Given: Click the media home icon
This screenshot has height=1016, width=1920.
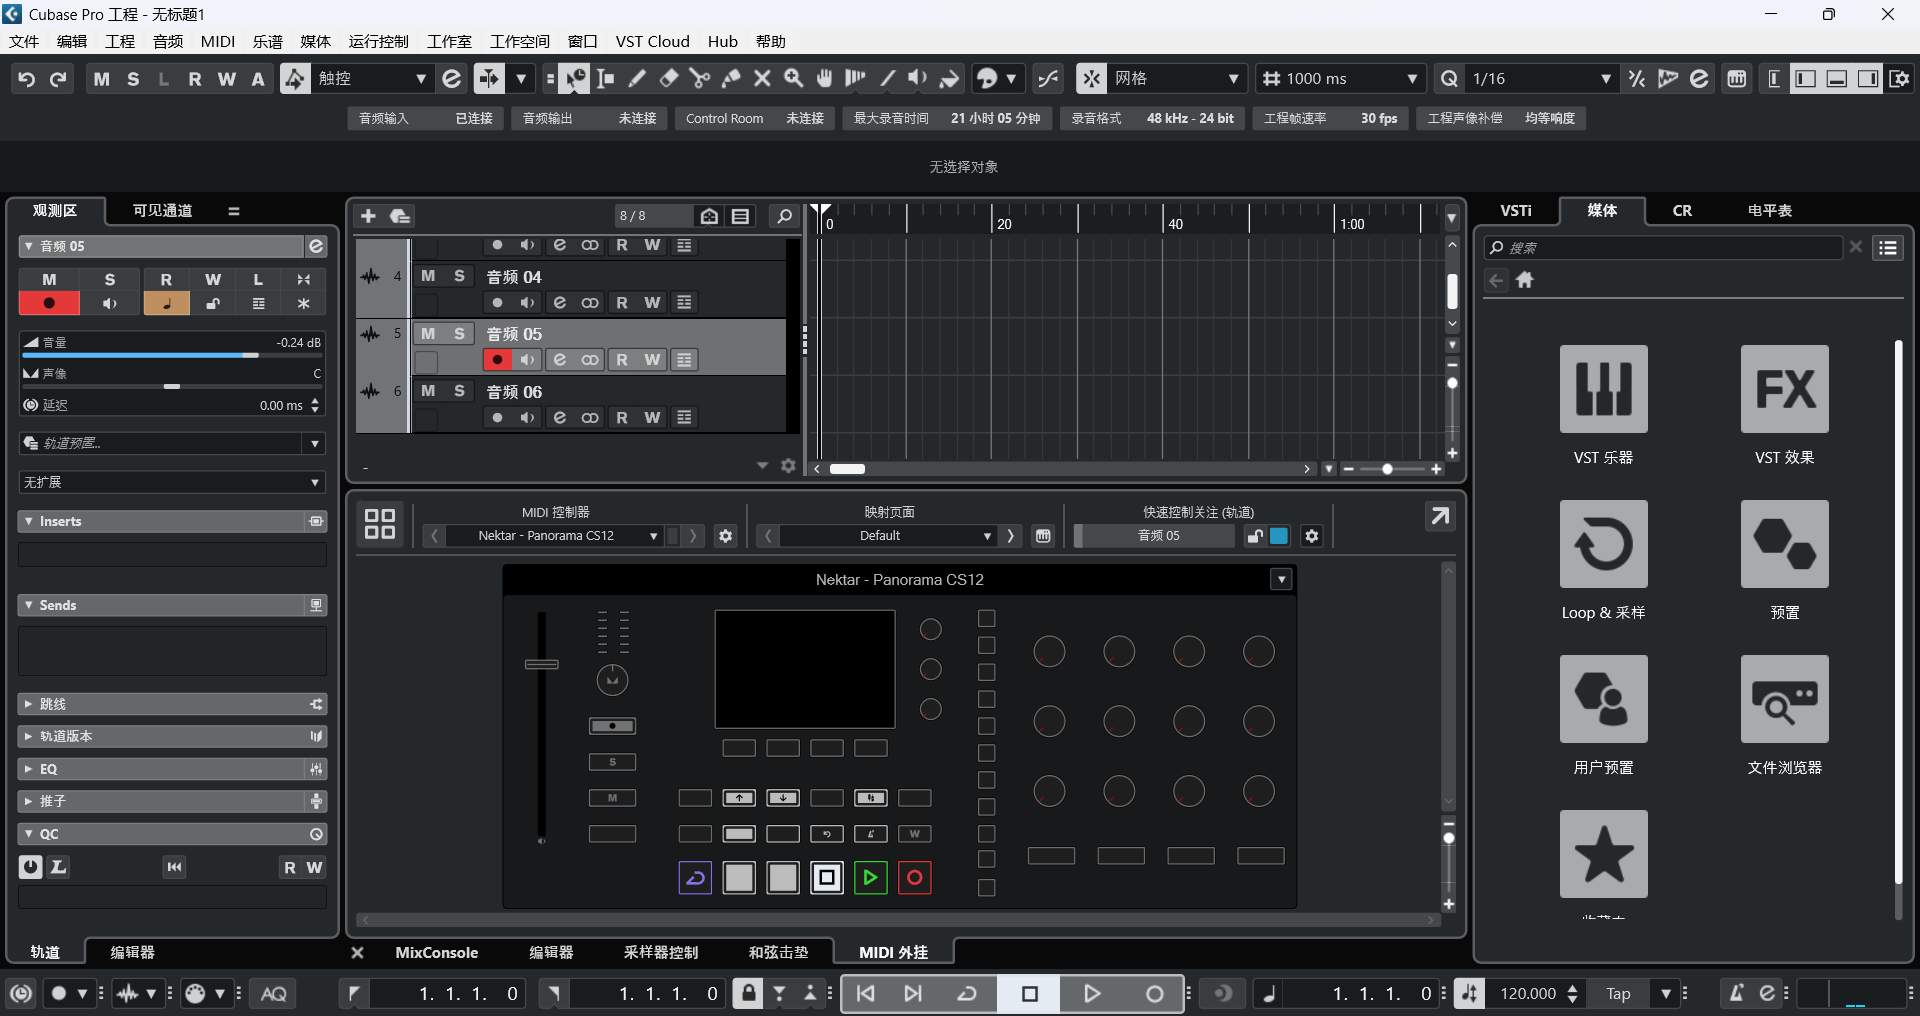Looking at the screenshot, I should tap(1525, 280).
